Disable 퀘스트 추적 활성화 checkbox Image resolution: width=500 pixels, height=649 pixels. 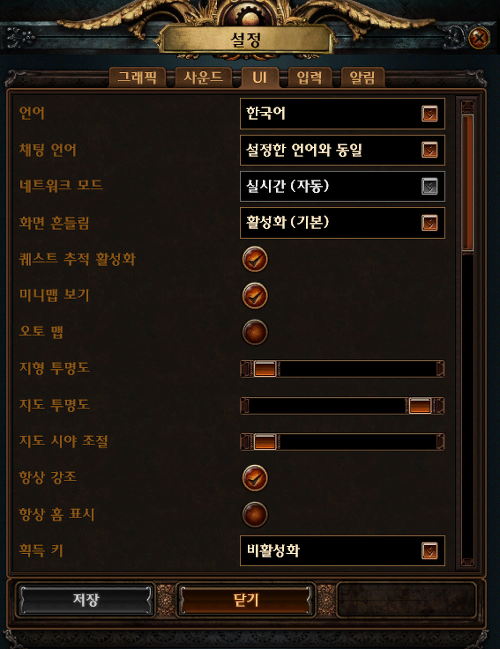click(255, 260)
